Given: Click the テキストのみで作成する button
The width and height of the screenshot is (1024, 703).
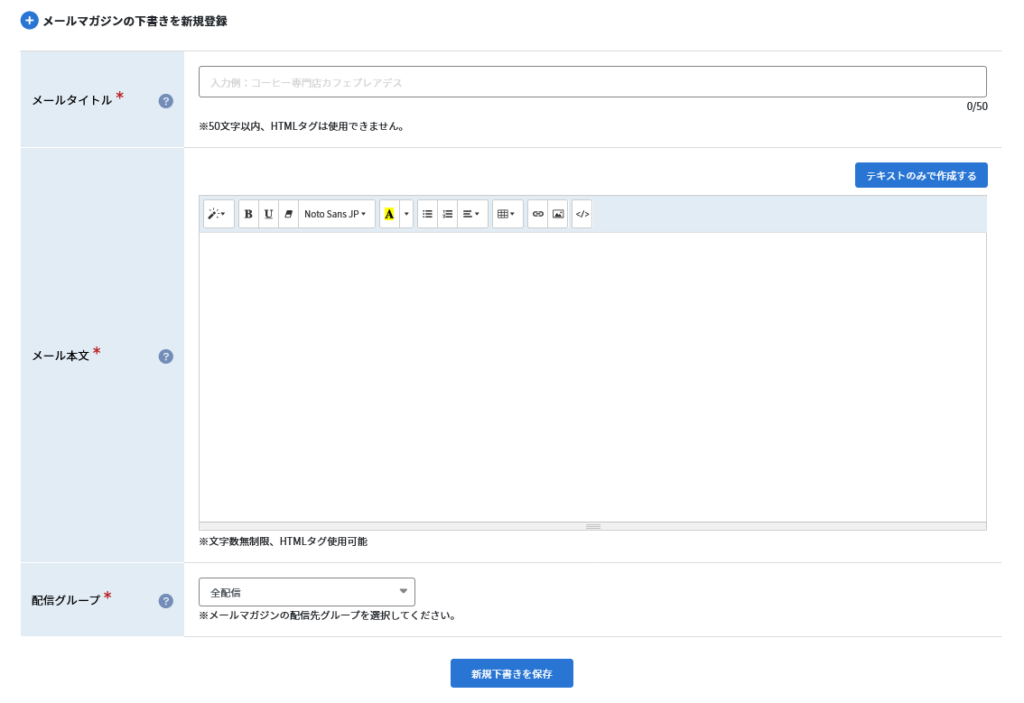Looking at the screenshot, I should point(921,175).
